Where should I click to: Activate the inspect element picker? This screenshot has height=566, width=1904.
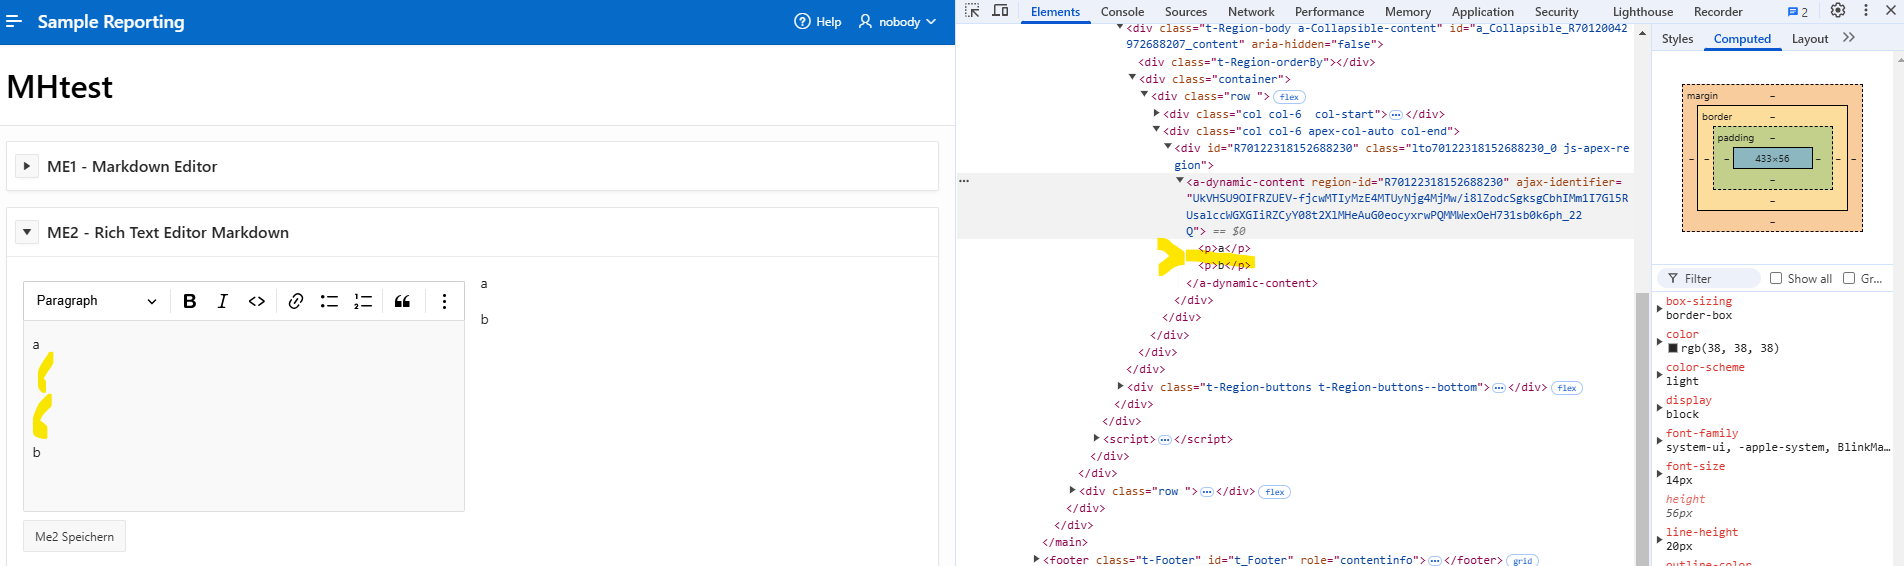click(972, 11)
